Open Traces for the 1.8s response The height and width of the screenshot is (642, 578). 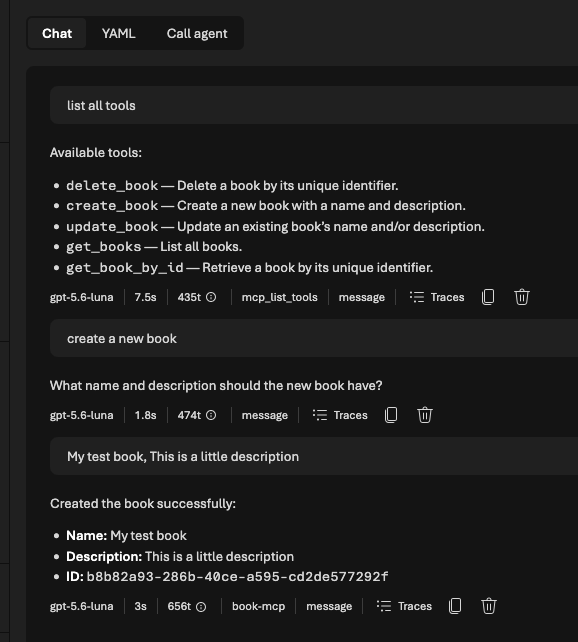point(340,415)
